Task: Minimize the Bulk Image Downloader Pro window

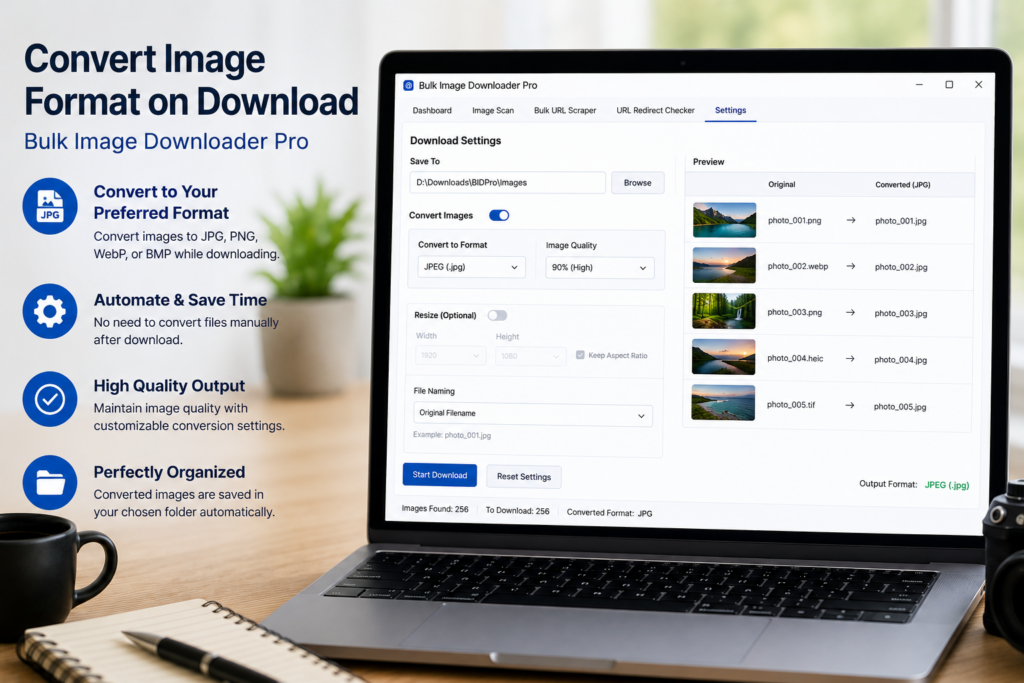Action: coord(919,84)
